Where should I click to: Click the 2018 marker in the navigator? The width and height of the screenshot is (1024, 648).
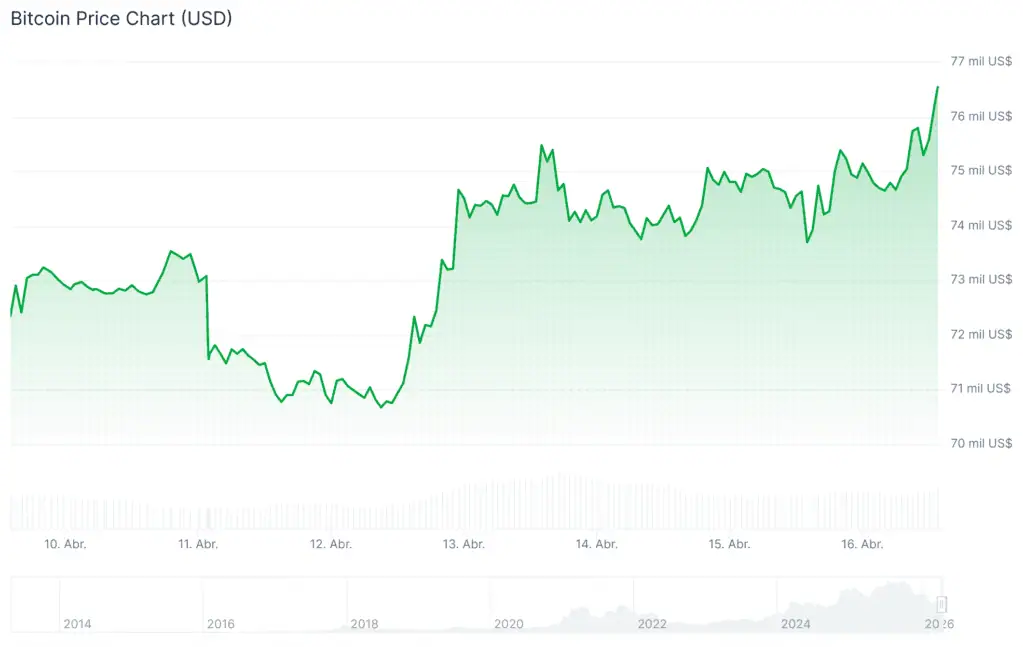(365, 624)
